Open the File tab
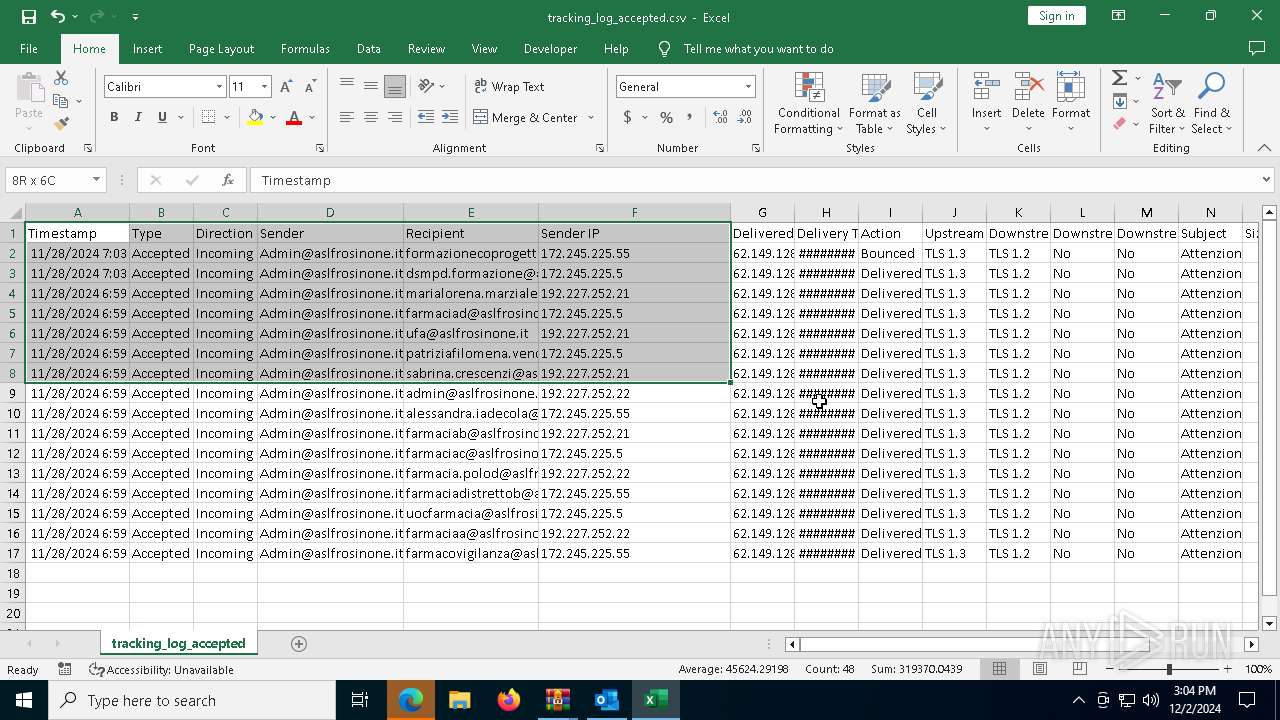This screenshot has height=720, width=1280. (x=29, y=49)
